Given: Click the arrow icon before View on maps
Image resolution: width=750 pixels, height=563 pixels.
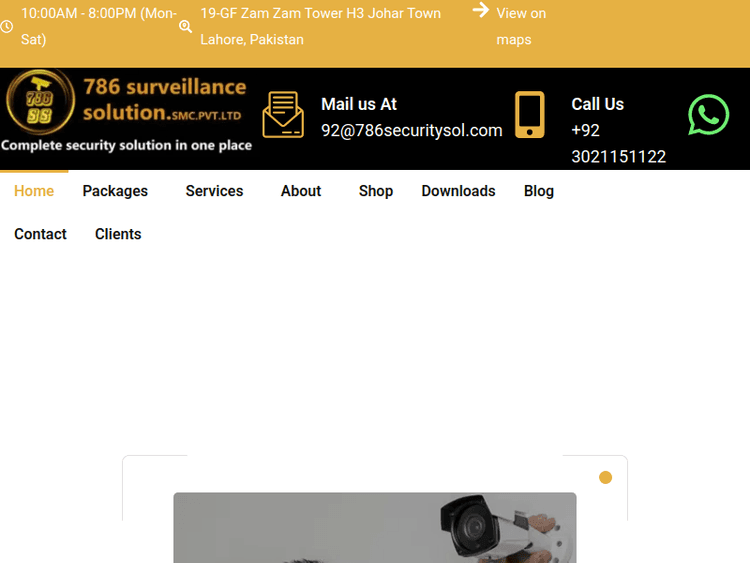Looking at the screenshot, I should tap(481, 10).
